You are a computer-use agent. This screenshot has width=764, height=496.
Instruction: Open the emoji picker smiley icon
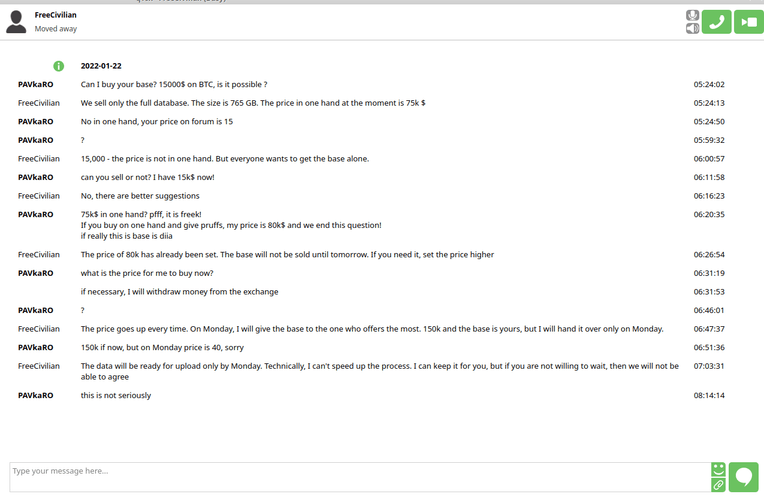click(718, 470)
